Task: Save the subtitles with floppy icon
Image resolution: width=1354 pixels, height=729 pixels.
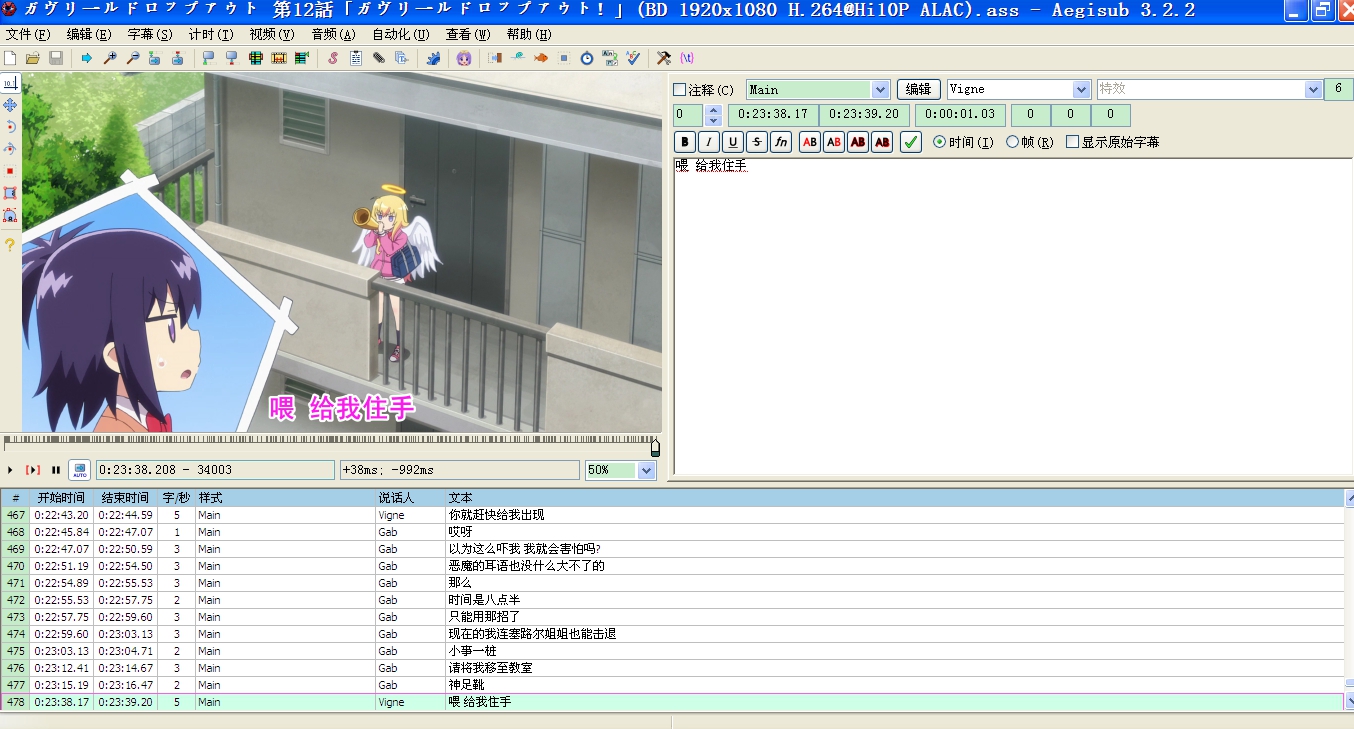Action: coord(56,58)
